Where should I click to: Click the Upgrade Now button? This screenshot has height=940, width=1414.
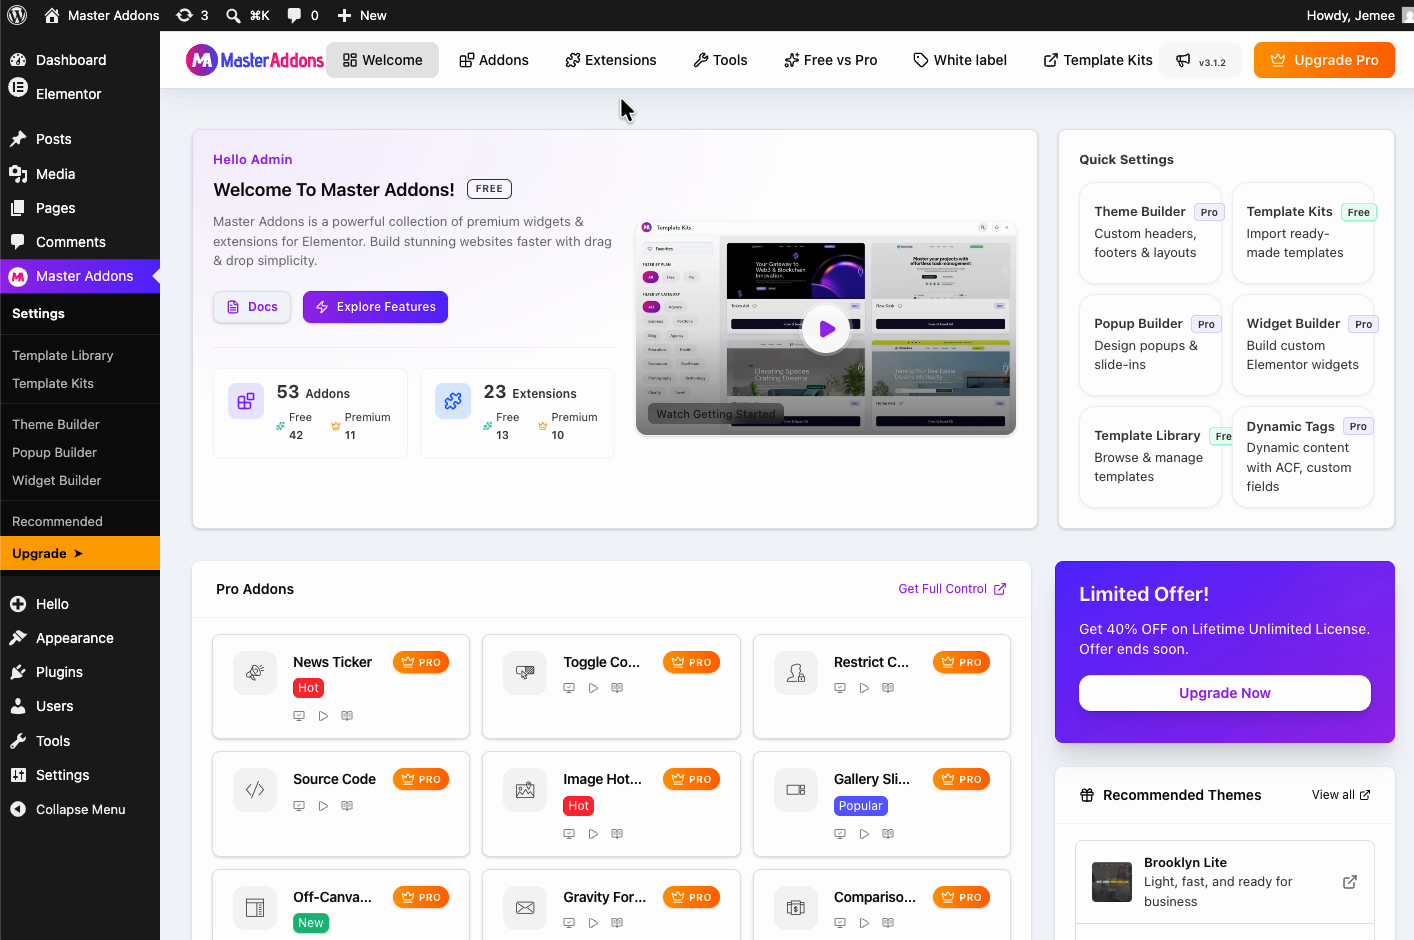[1224, 693]
